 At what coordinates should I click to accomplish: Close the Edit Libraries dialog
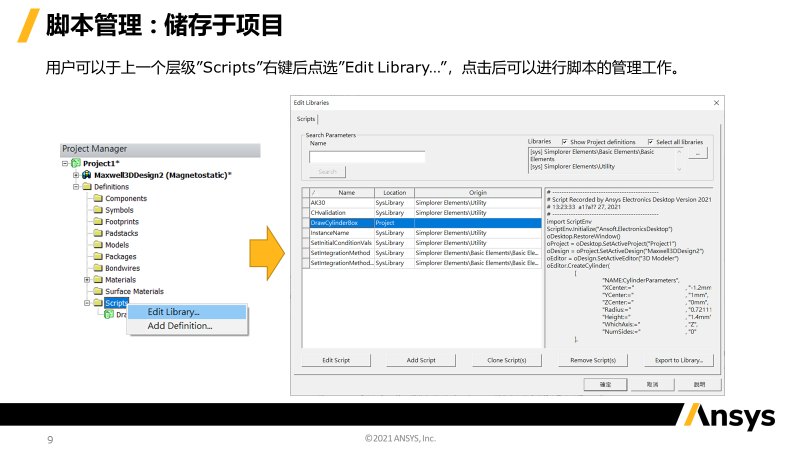[x=716, y=103]
